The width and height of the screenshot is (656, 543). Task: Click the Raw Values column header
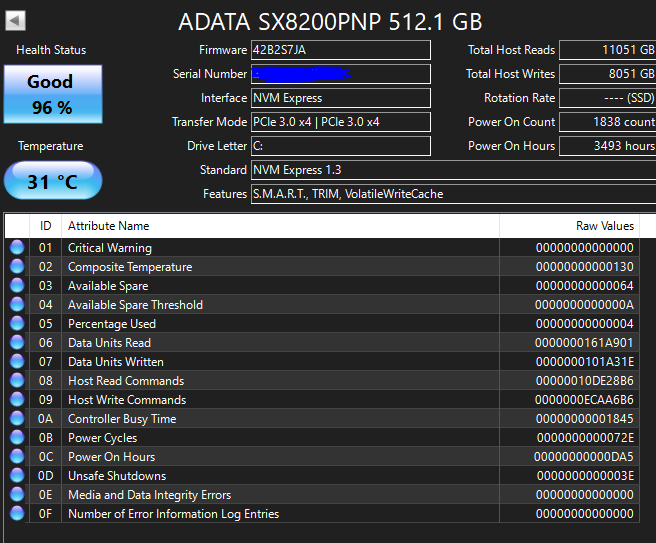tap(569, 226)
